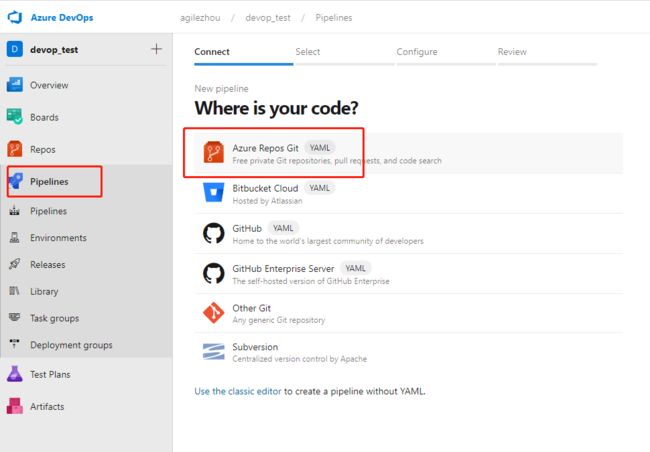The image size is (650, 452).
Task: Open agilezhou in the breadcrumb
Action: [200, 18]
